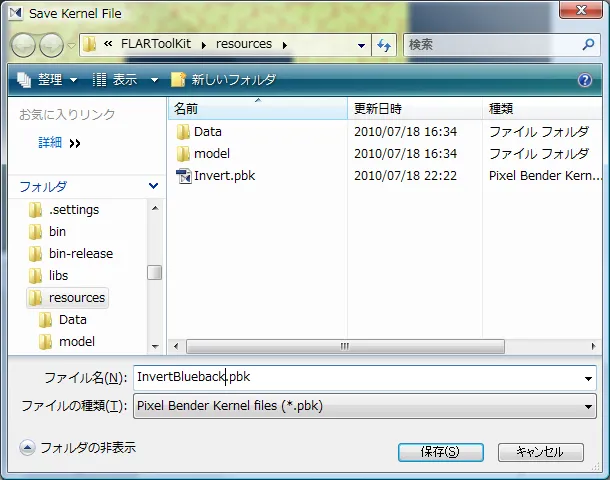Click the model folder icon in file list

[183, 154]
